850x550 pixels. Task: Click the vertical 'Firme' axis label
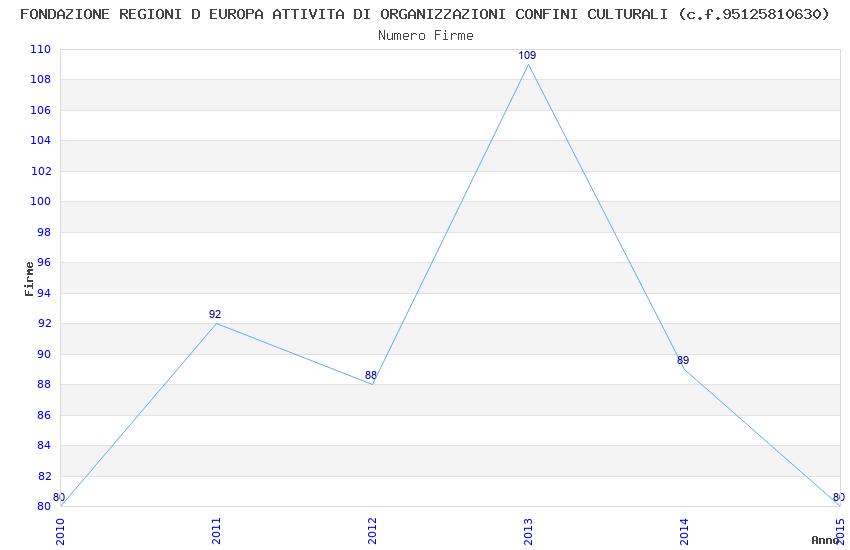tap(29, 279)
